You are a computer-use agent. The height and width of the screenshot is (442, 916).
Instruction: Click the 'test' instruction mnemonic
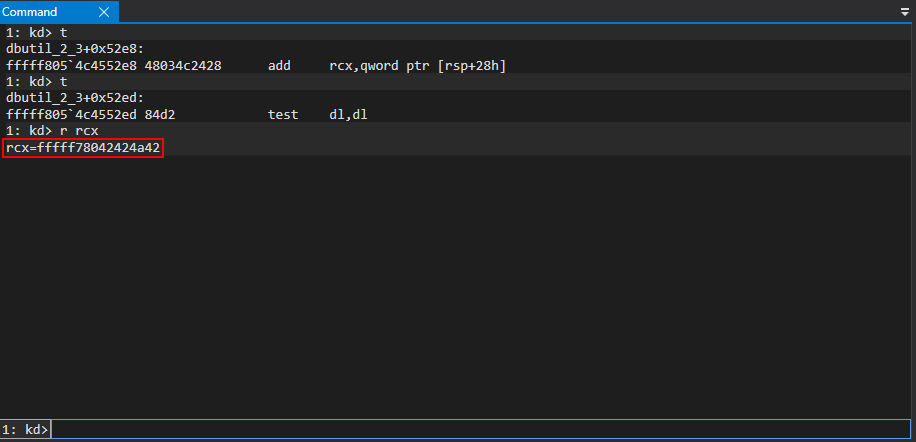[x=283, y=115]
